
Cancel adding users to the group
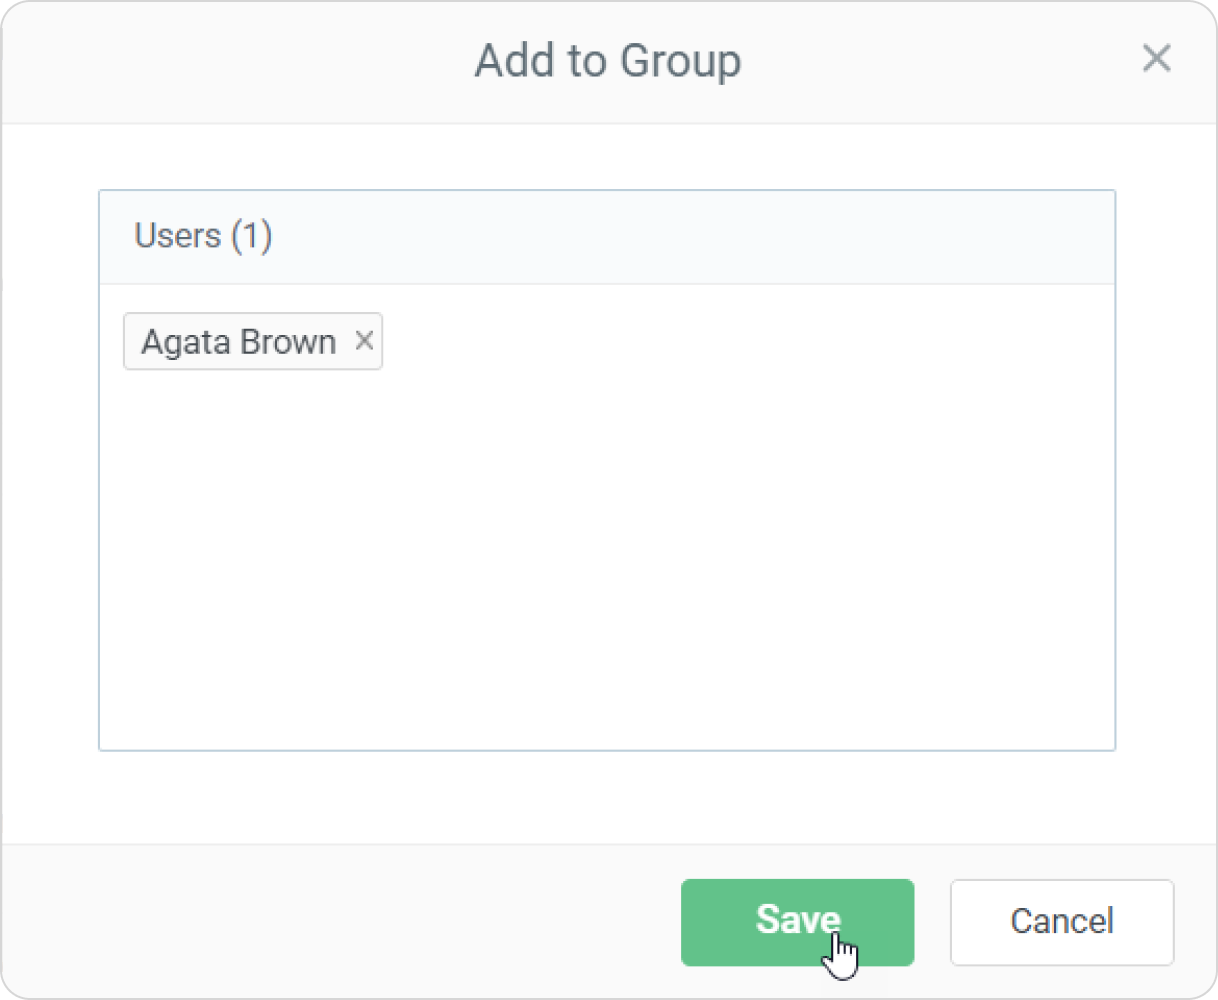(x=1061, y=922)
